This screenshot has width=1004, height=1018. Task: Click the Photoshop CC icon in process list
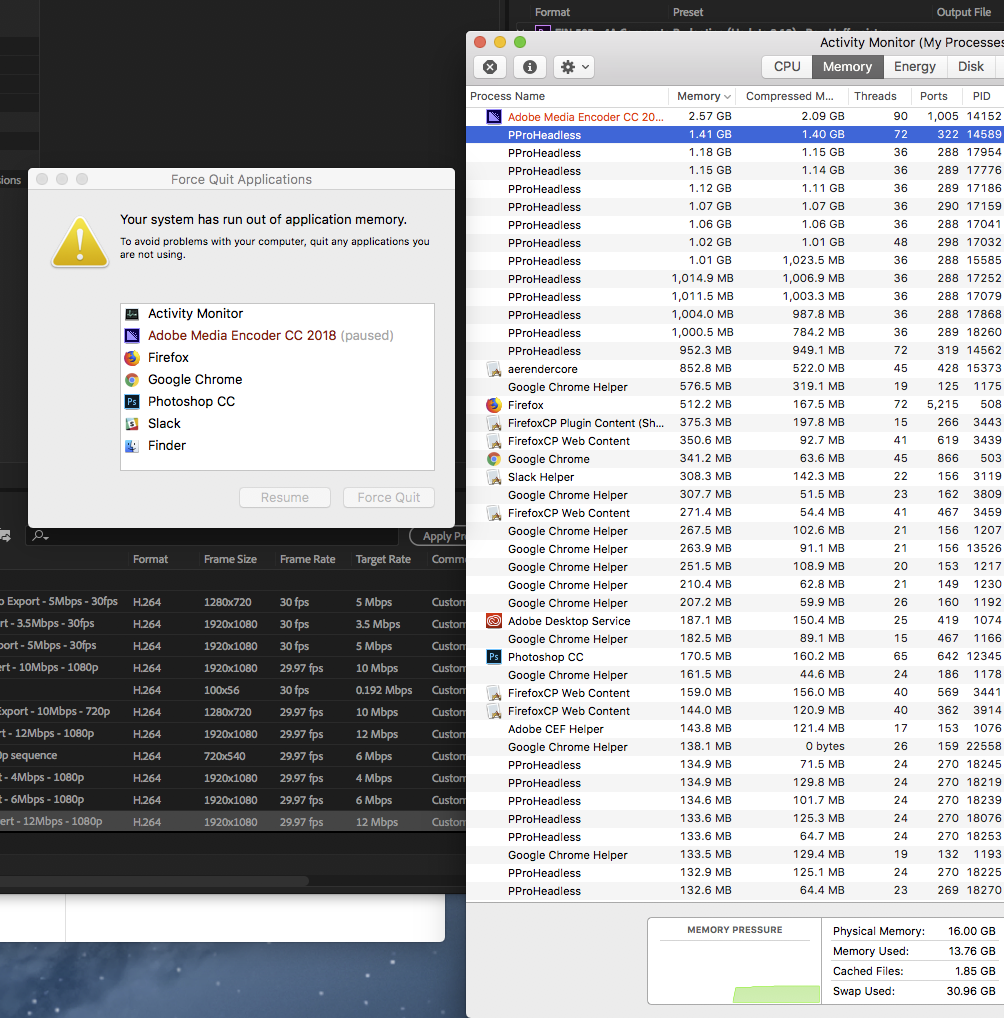(x=494, y=657)
